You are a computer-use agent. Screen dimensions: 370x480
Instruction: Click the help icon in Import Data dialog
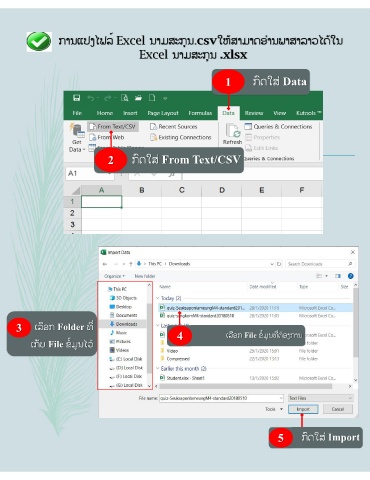coord(350,276)
